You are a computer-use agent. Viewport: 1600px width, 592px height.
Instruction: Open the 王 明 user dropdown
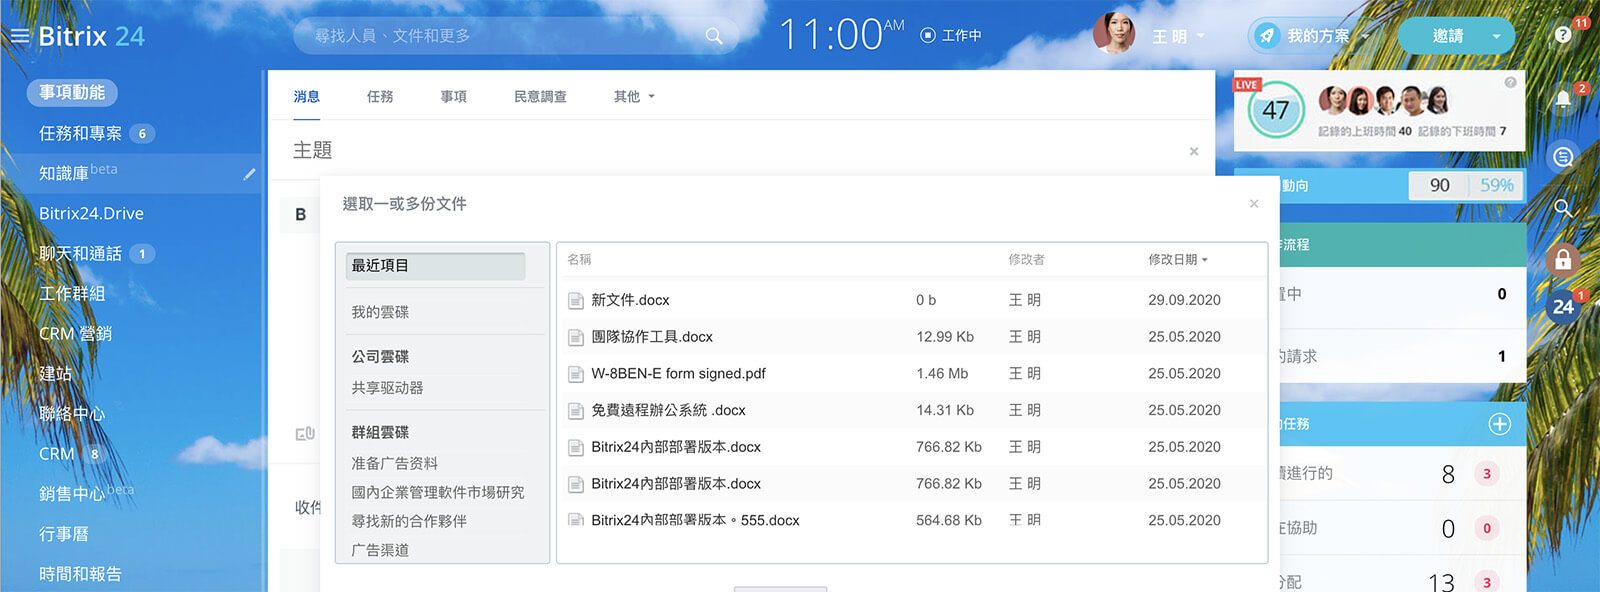coord(1179,36)
